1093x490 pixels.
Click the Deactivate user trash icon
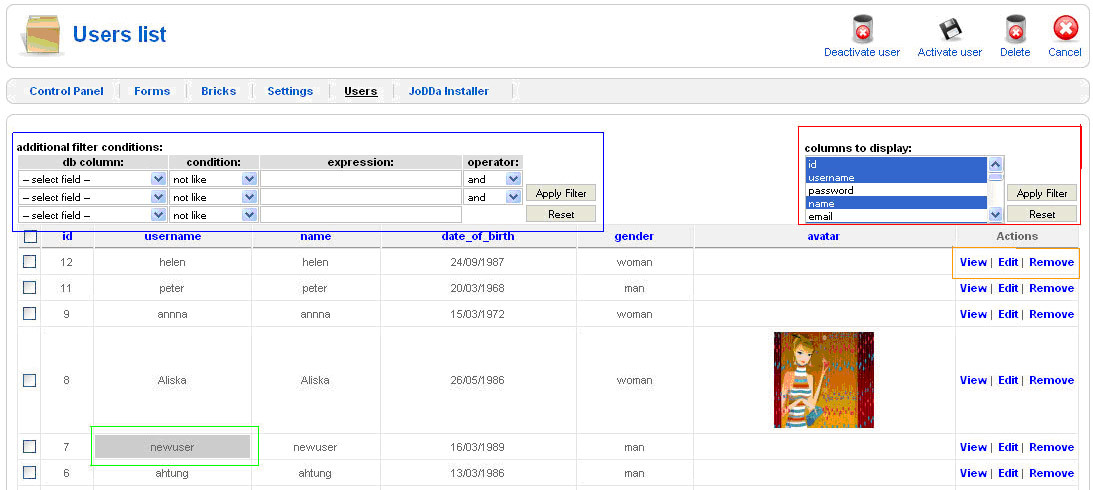[862, 30]
